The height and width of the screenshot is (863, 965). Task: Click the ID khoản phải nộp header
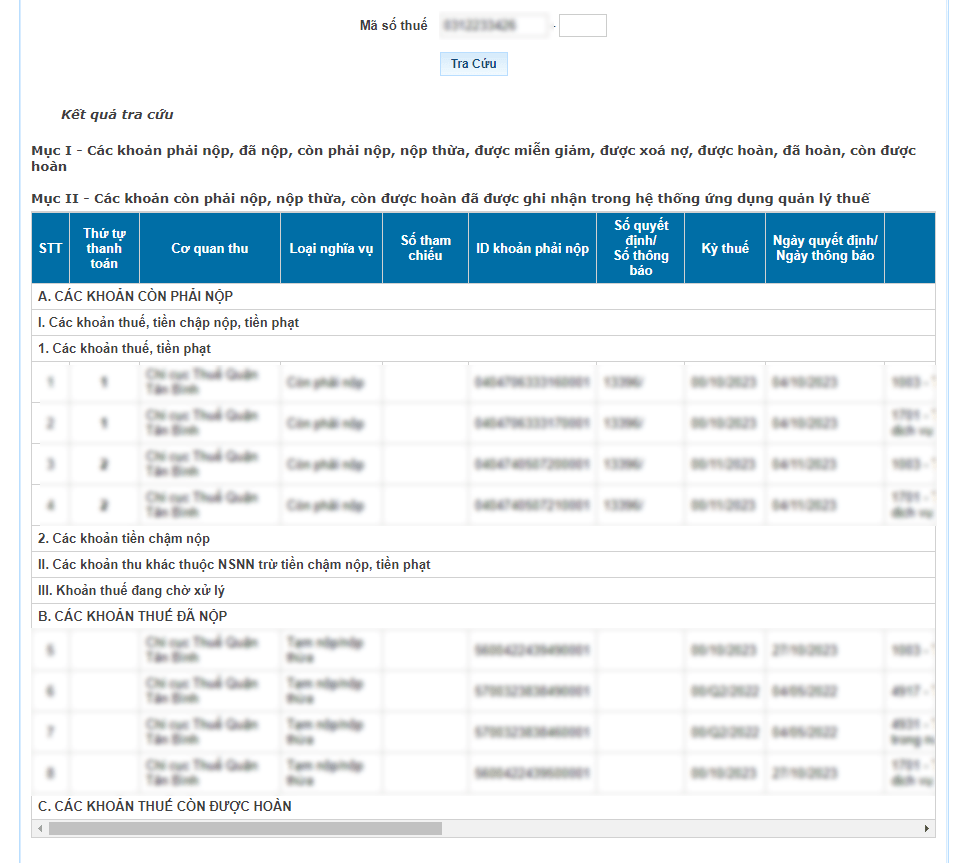532,248
